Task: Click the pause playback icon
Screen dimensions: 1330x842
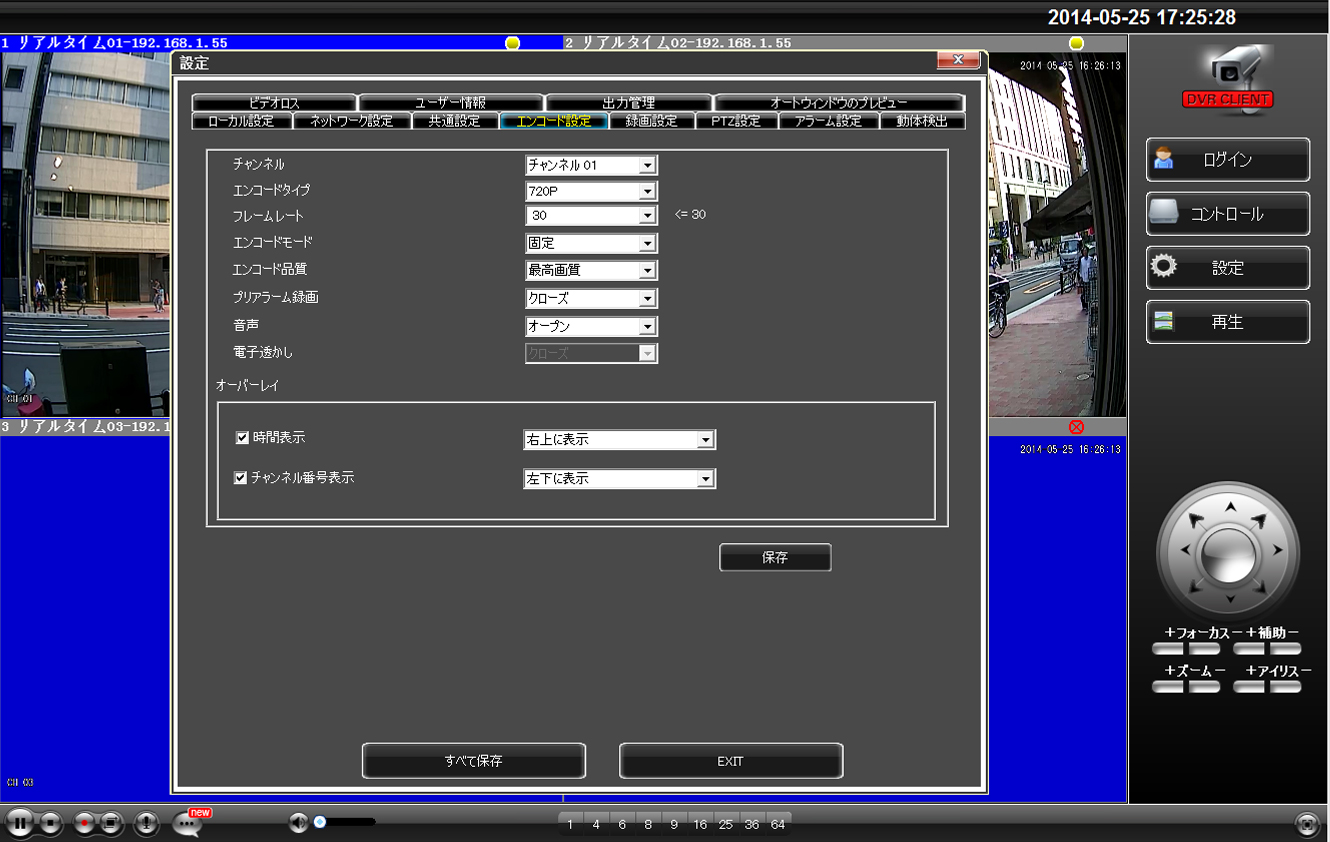Action: tap(20, 823)
